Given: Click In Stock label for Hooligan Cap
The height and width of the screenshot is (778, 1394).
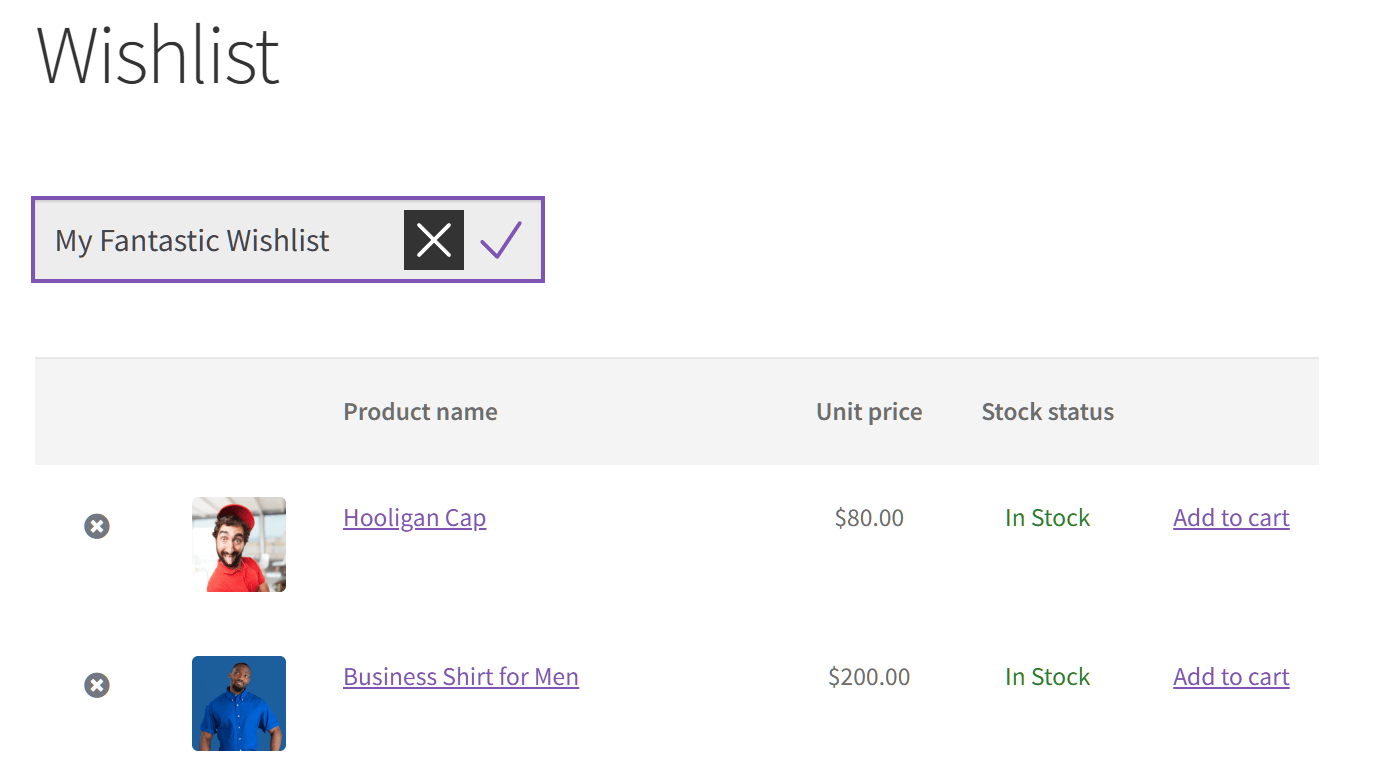Looking at the screenshot, I should point(1047,518).
